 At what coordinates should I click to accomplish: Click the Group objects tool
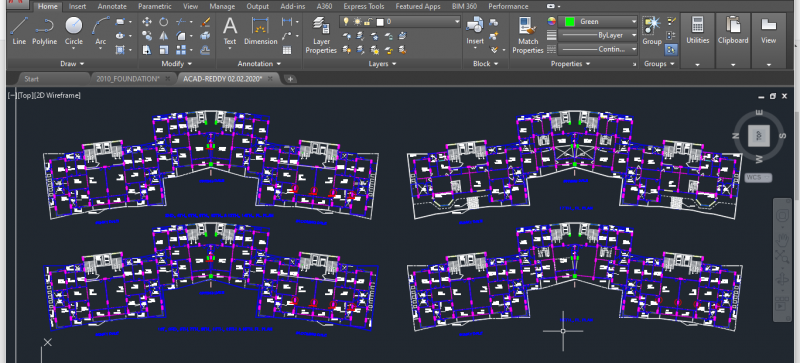coord(652,31)
